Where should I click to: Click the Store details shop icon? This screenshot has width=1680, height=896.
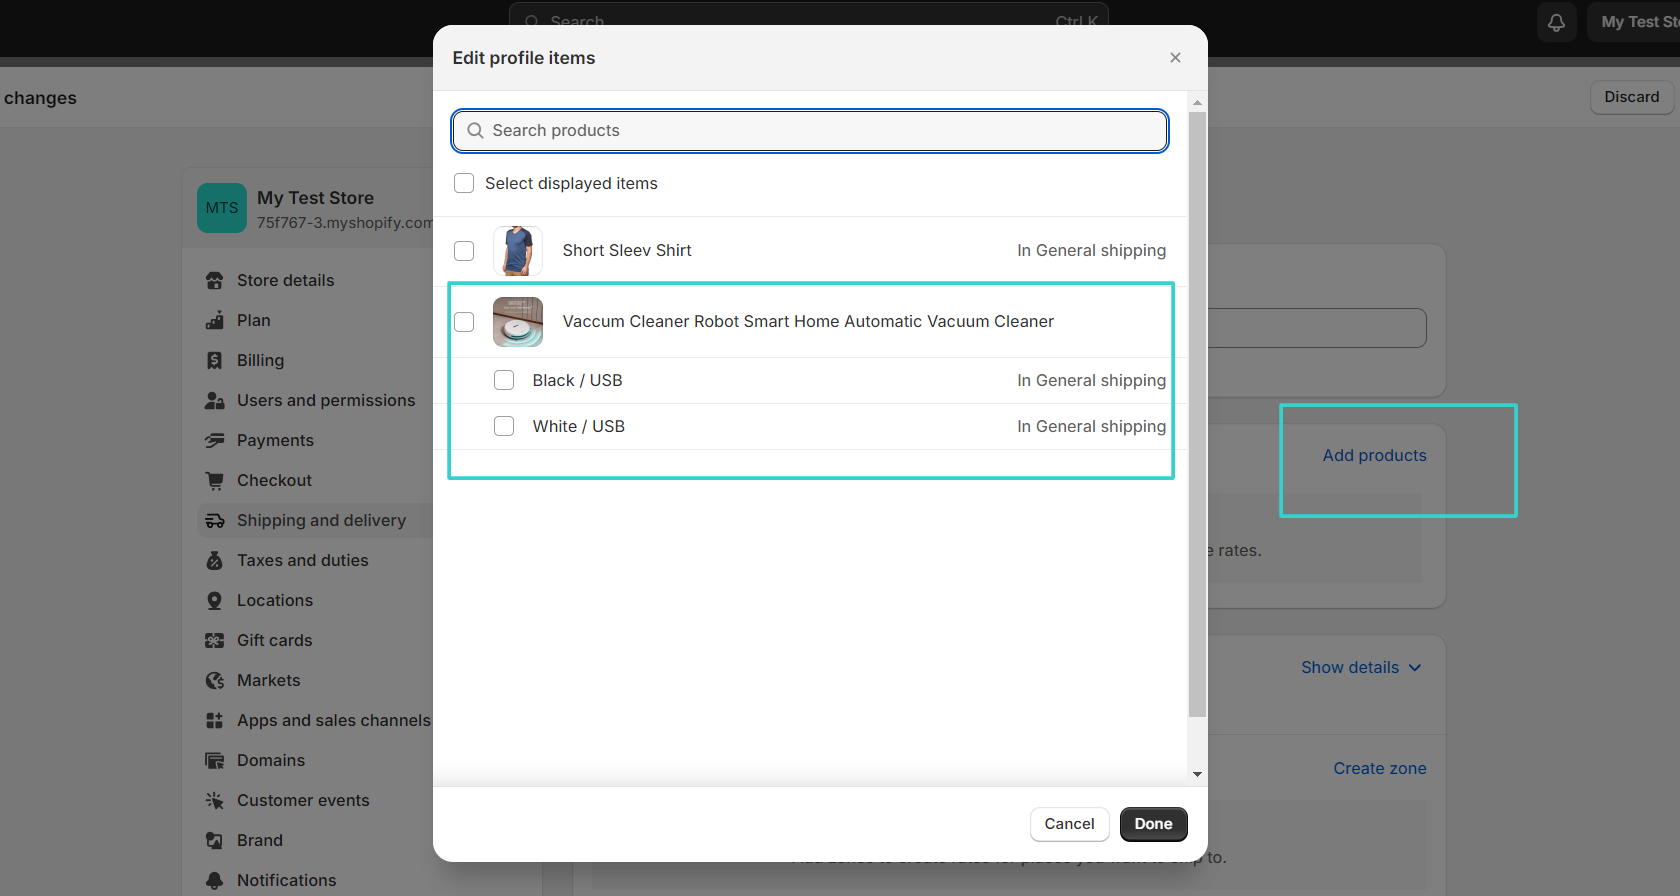click(x=214, y=281)
